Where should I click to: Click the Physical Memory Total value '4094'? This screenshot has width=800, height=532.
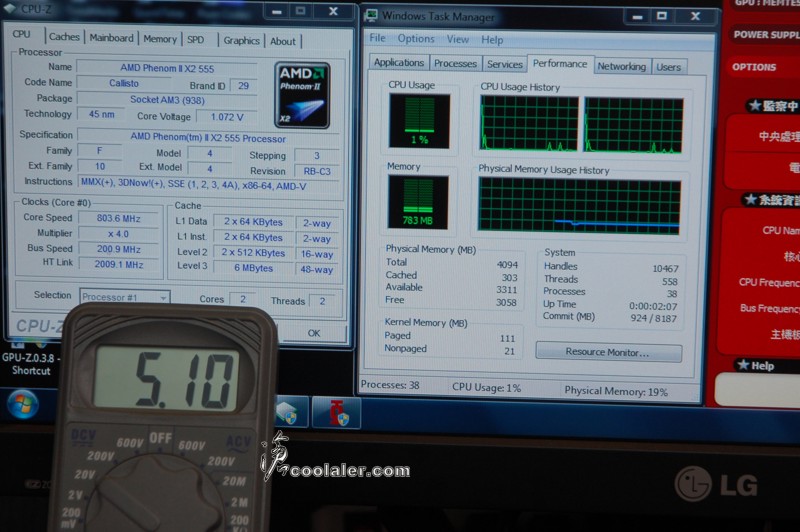[x=507, y=264]
